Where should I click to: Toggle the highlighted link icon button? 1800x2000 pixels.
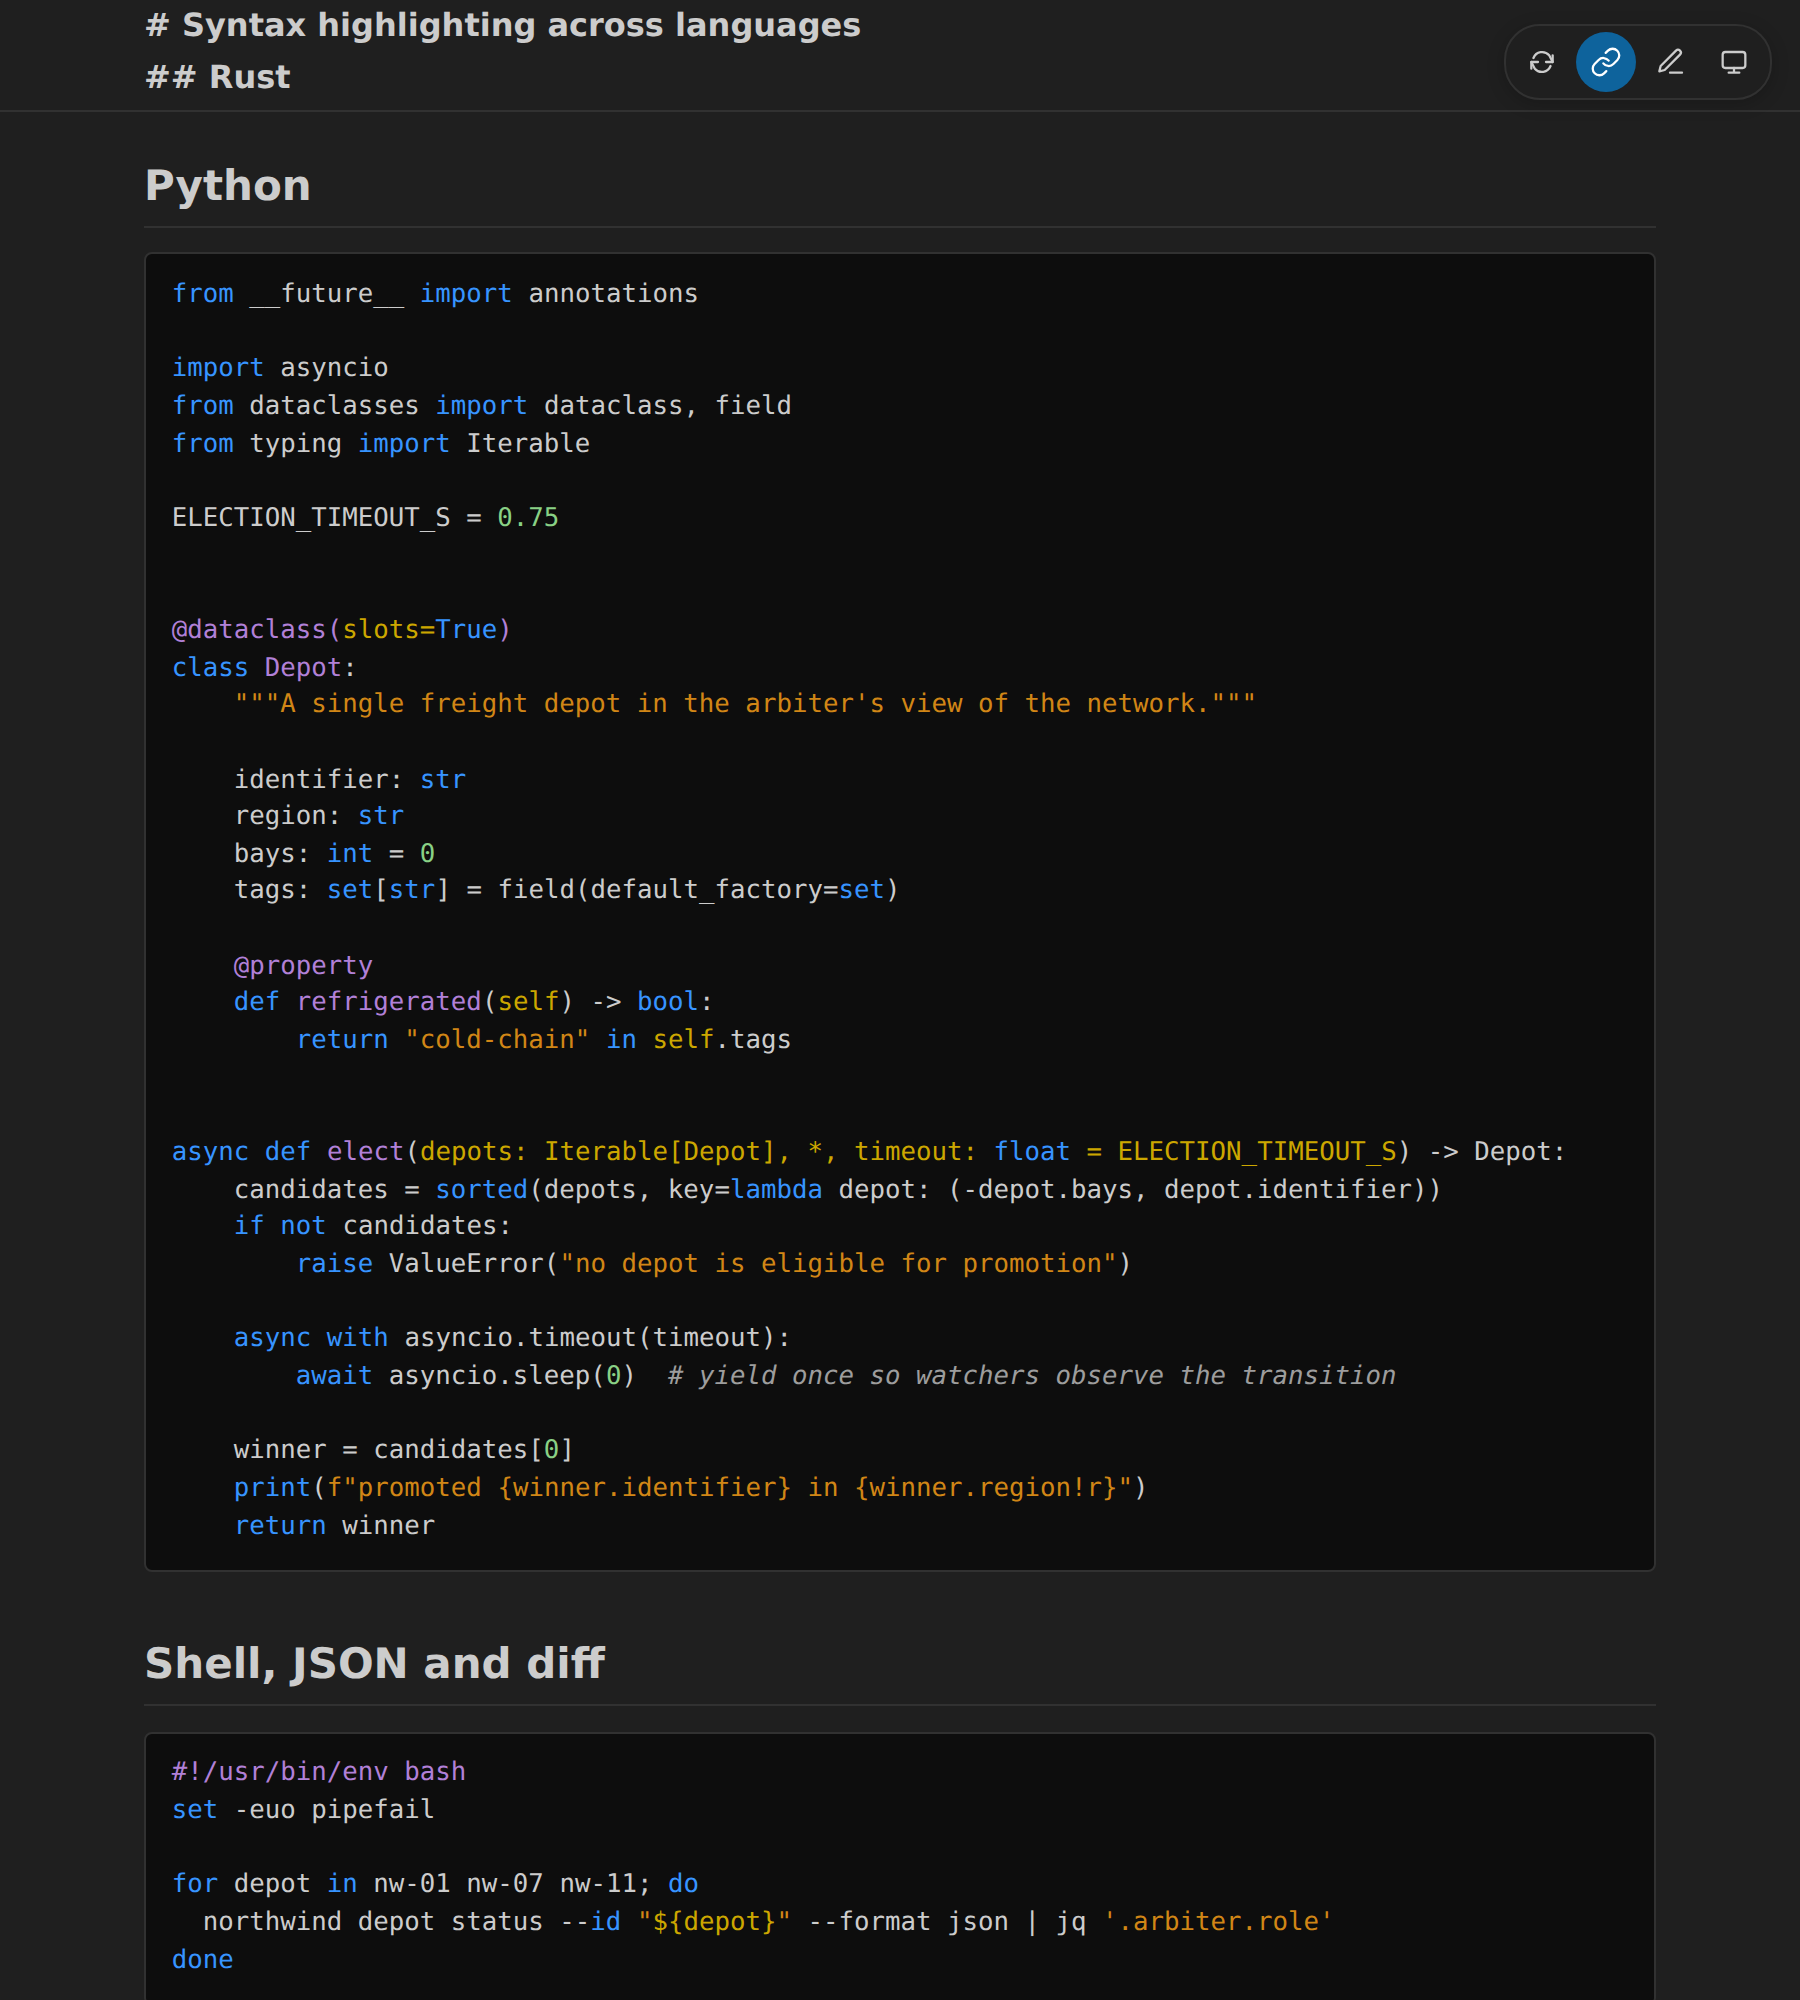[1606, 62]
